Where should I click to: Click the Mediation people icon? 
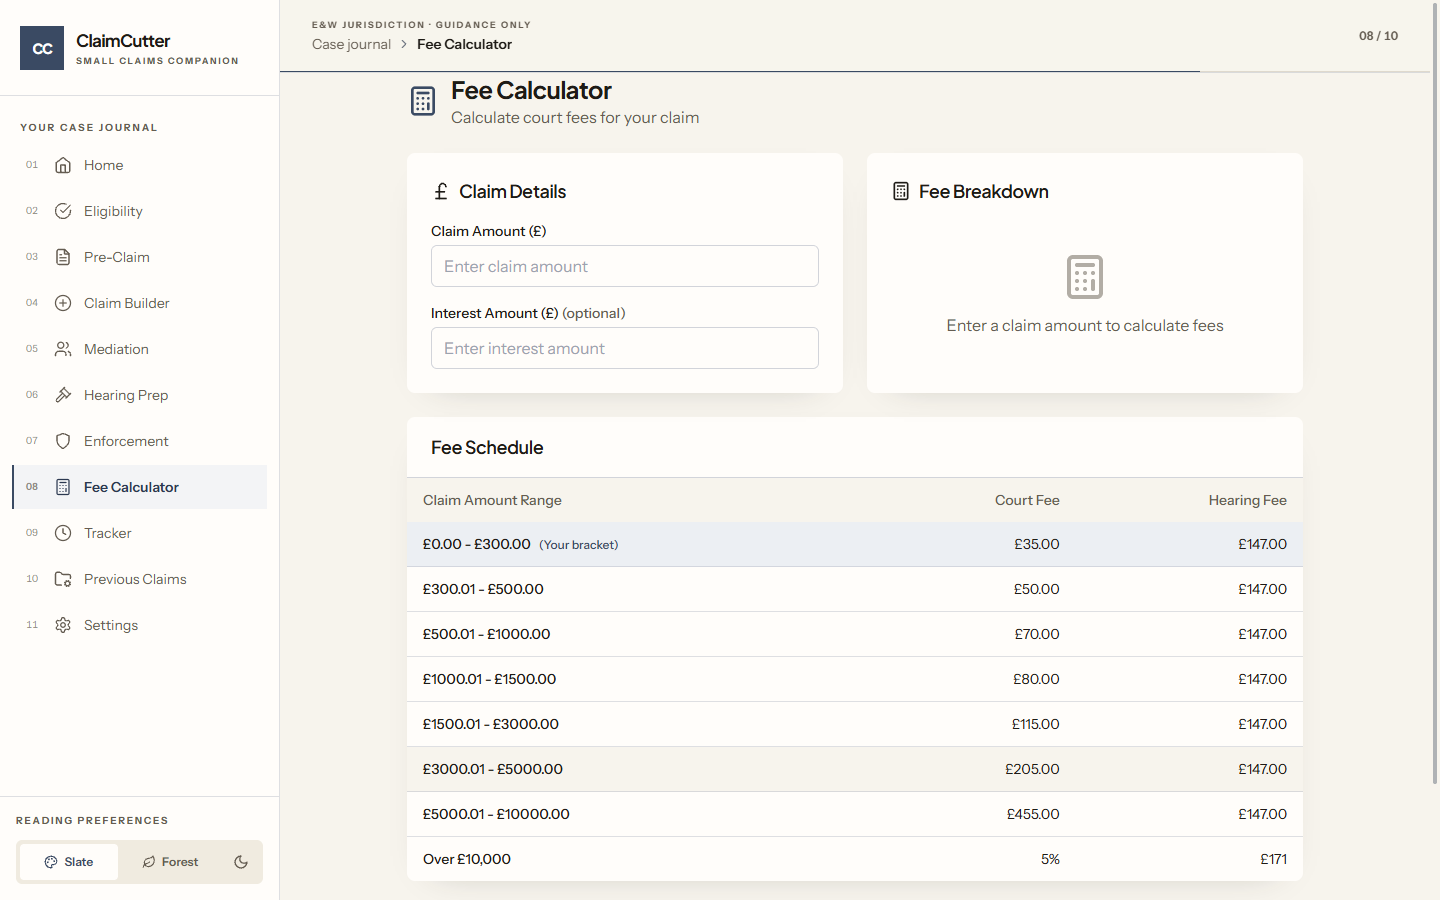pyautogui.click(x=63, y=349)
